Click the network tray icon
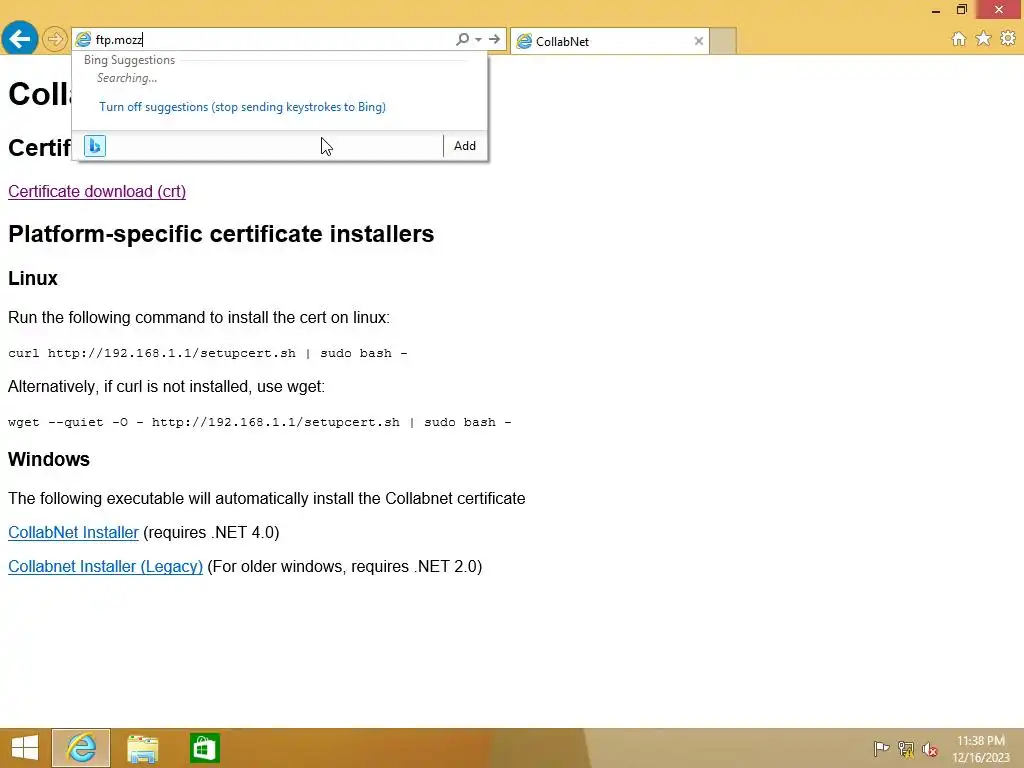The width and height of the screenshot is (1024, 768). [906, 748]
